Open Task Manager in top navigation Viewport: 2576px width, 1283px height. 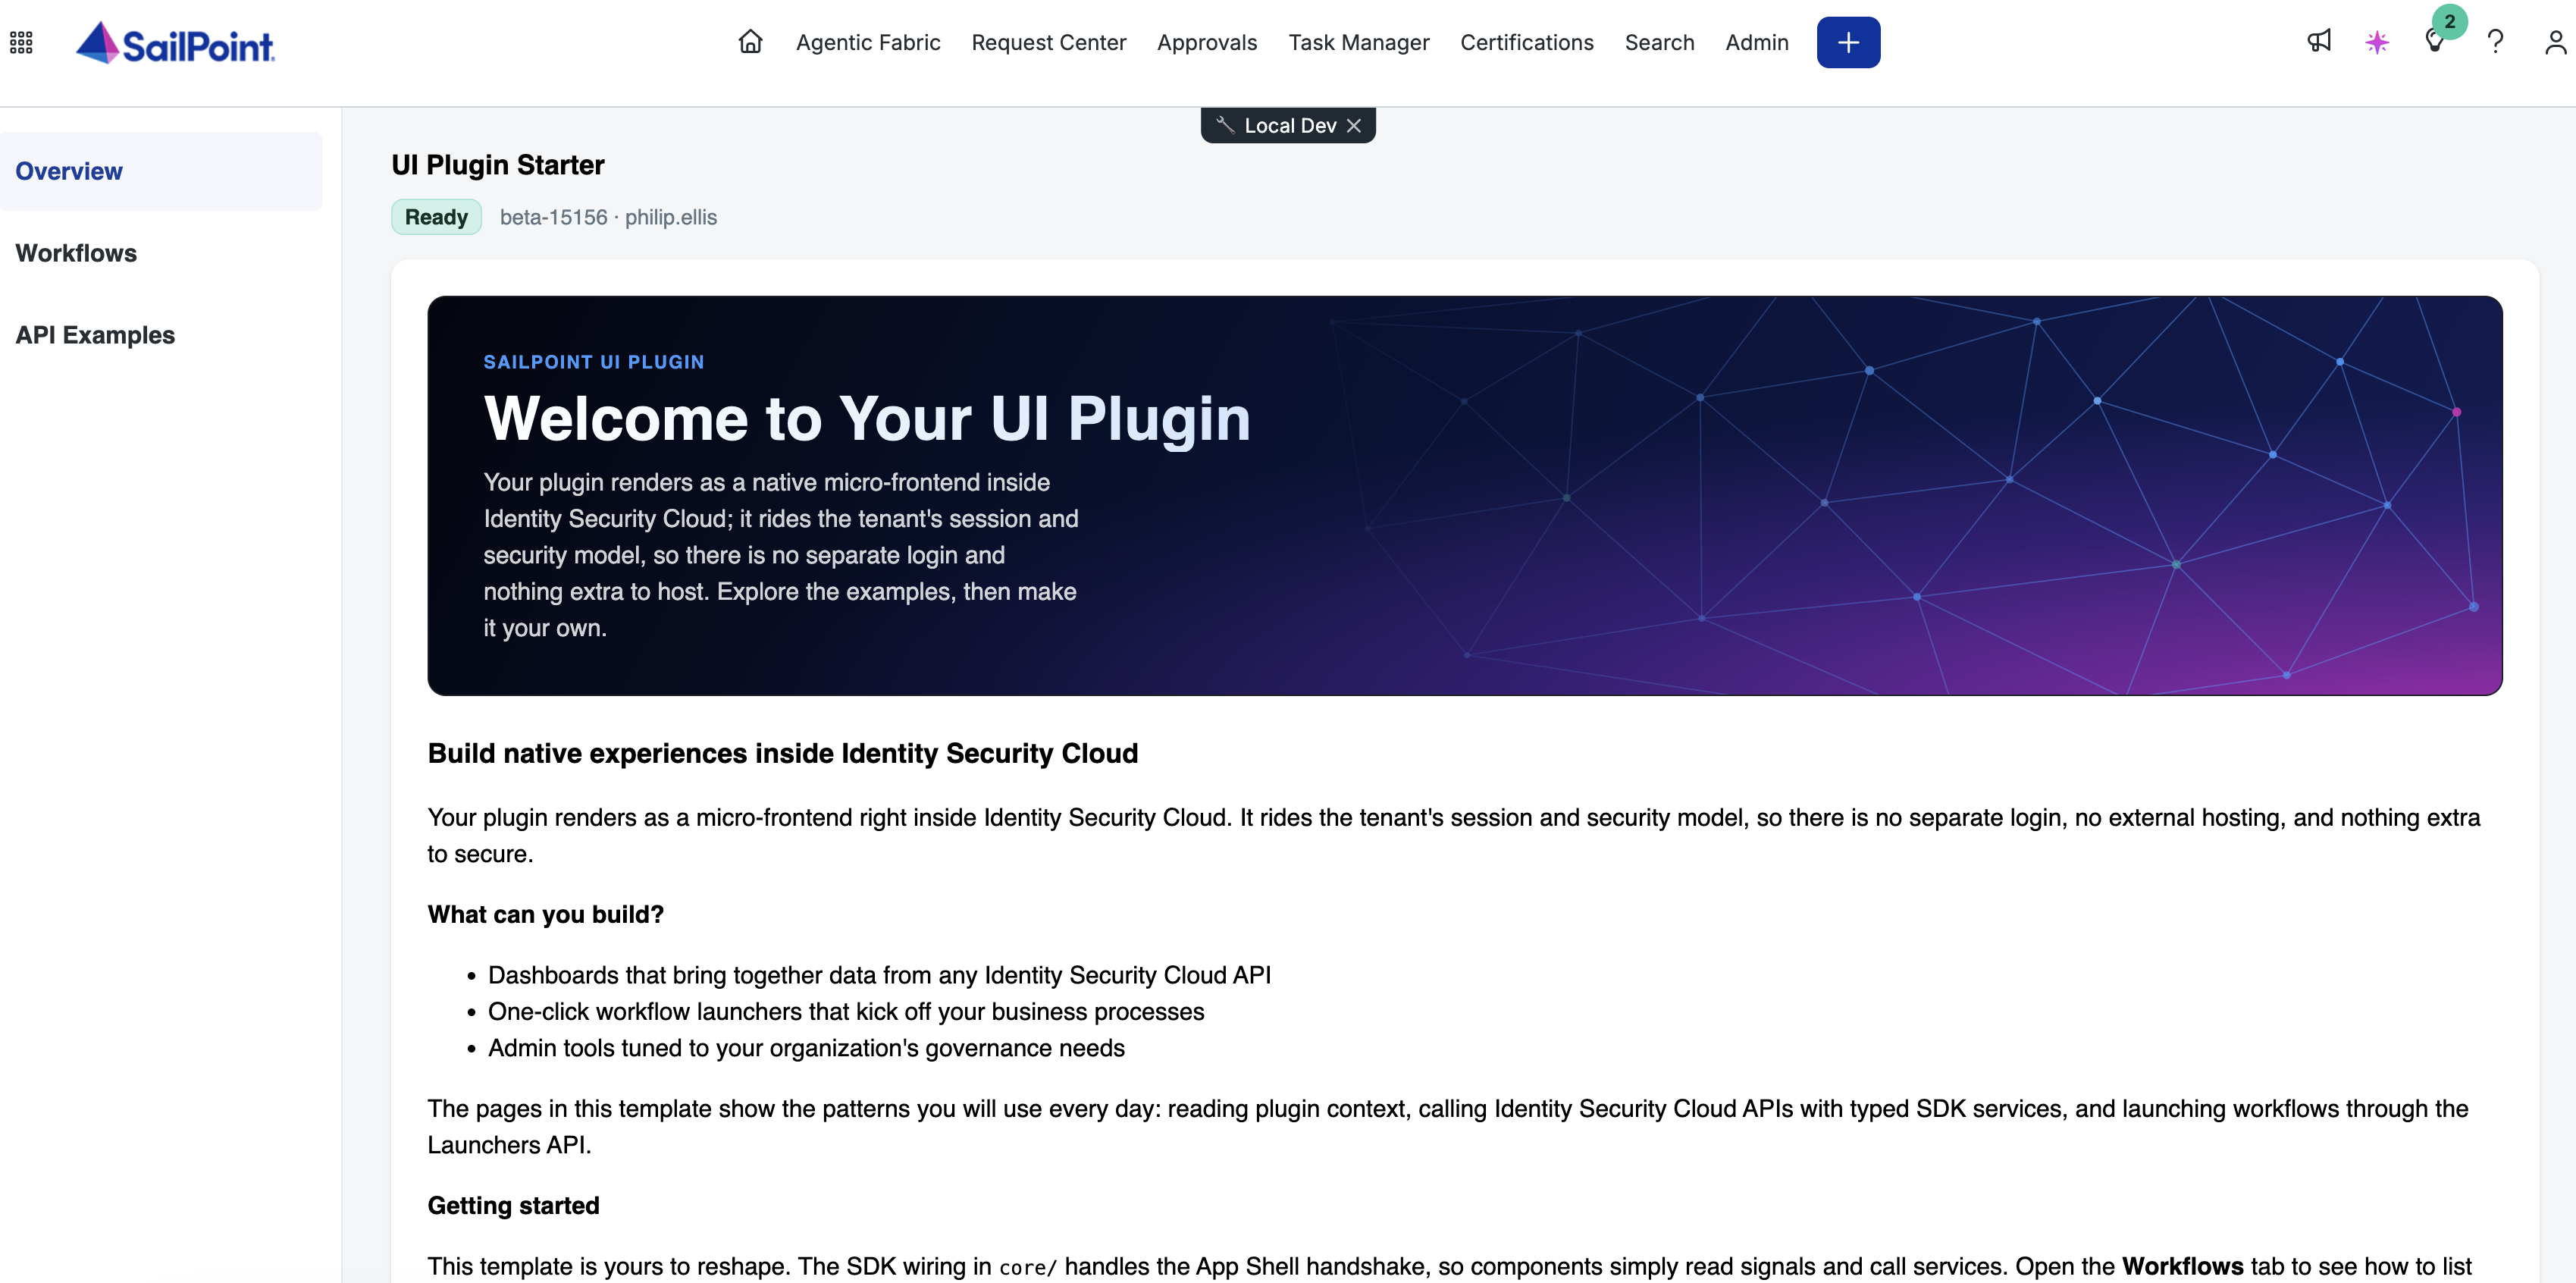pyautogui.click(x=1358, y=42)
